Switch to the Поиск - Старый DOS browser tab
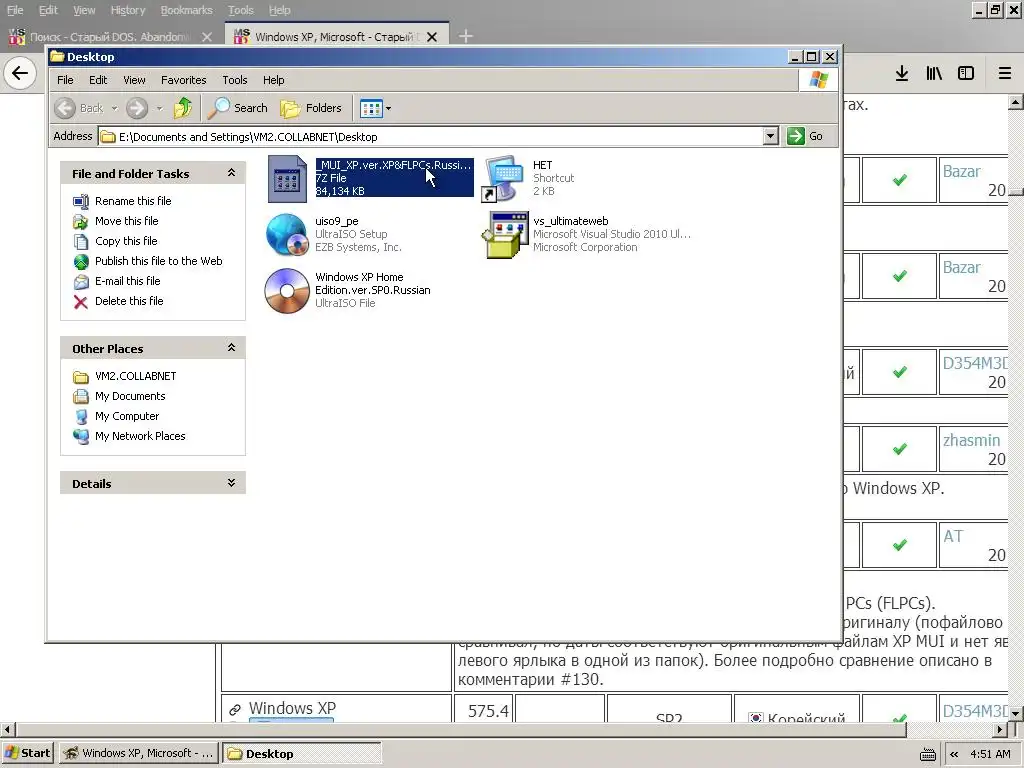This screenshot has width=1024, height=768. coord(111,37)
